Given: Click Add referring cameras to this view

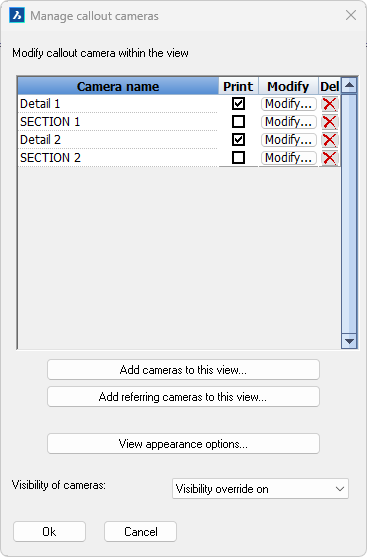Looking at the screenshot, I should [x=183, y=397].
